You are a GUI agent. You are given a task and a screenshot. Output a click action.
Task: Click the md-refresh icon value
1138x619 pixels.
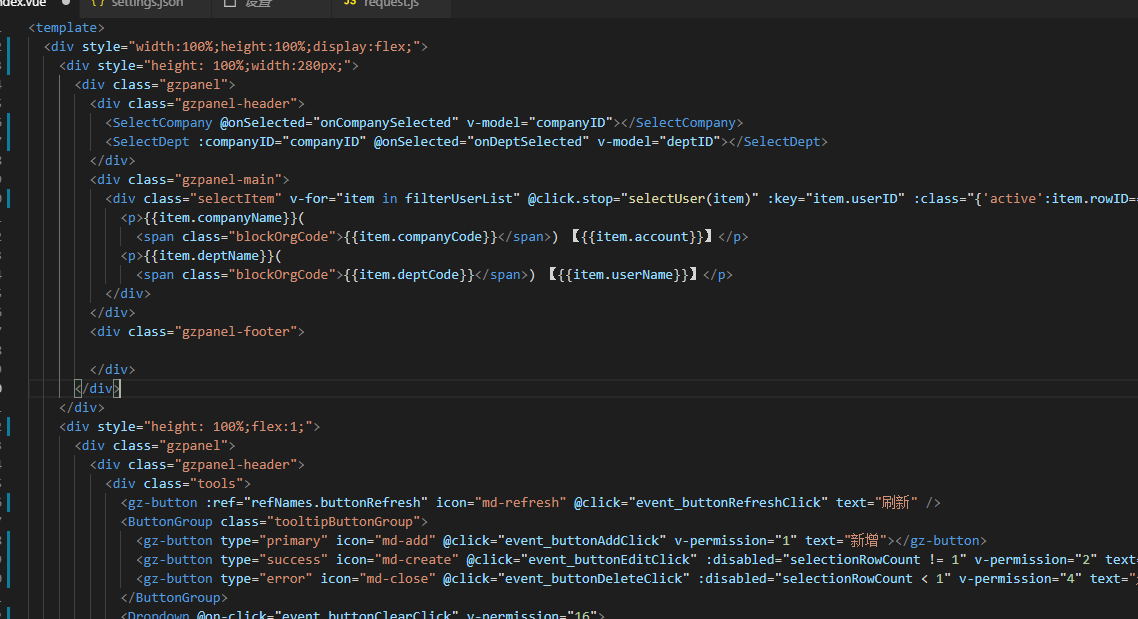(520, 502)
